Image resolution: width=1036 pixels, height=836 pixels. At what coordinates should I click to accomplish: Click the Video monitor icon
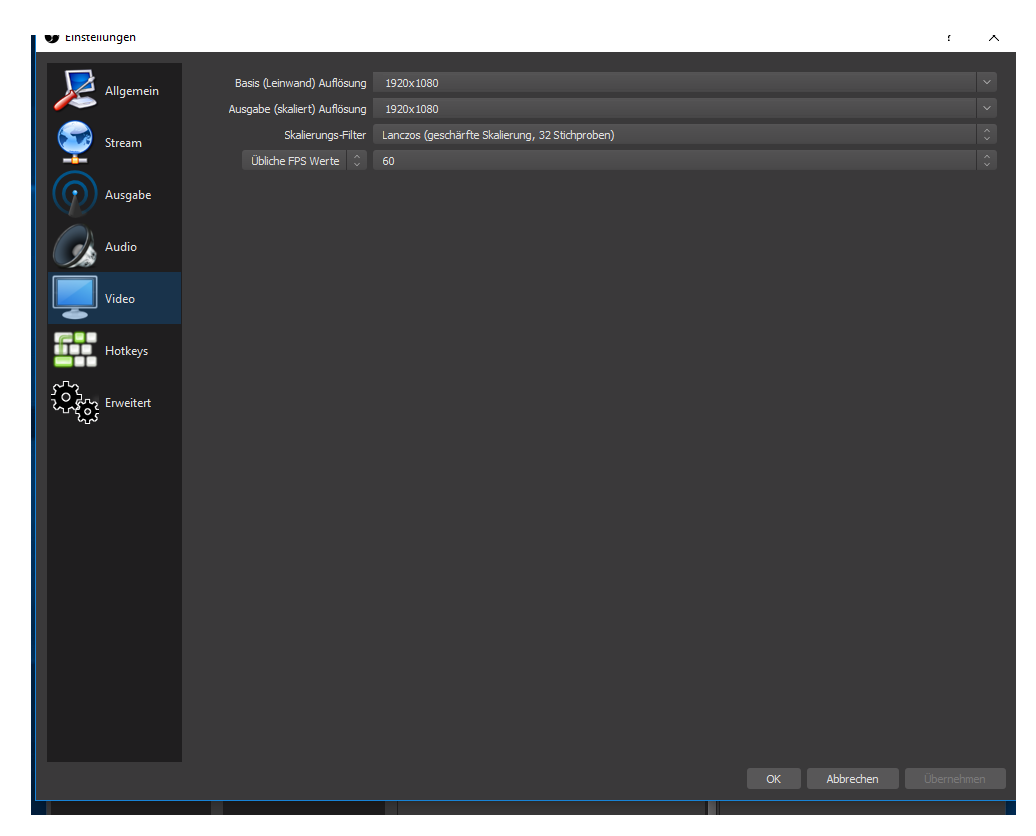(75, 298)
